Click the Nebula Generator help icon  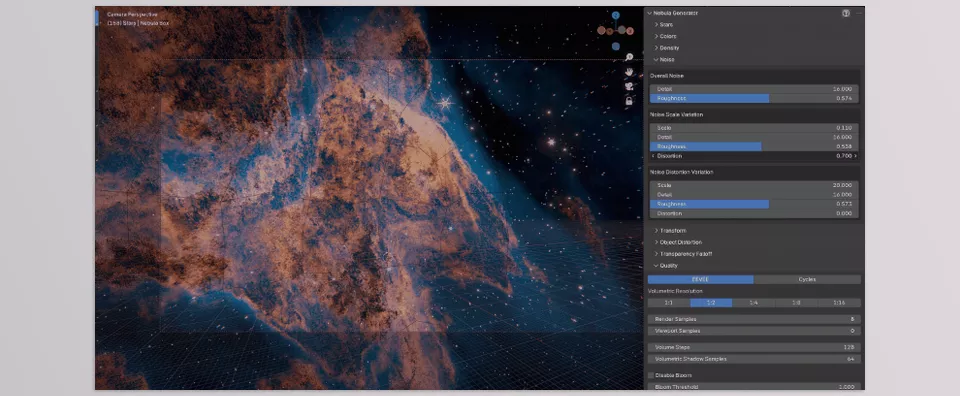click(846, 13)
